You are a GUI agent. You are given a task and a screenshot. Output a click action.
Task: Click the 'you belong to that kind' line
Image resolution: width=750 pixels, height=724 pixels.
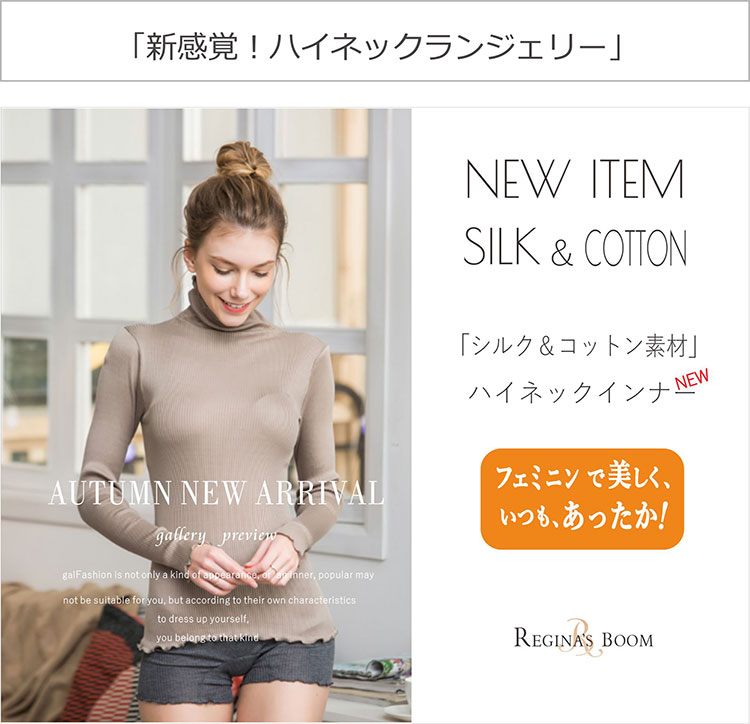pos(207,637)
